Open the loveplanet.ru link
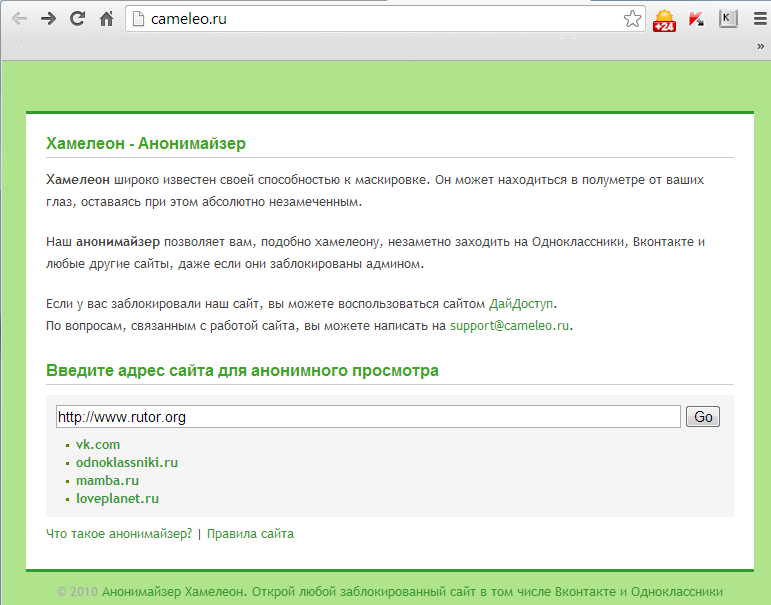 click(x=118, y=498)
